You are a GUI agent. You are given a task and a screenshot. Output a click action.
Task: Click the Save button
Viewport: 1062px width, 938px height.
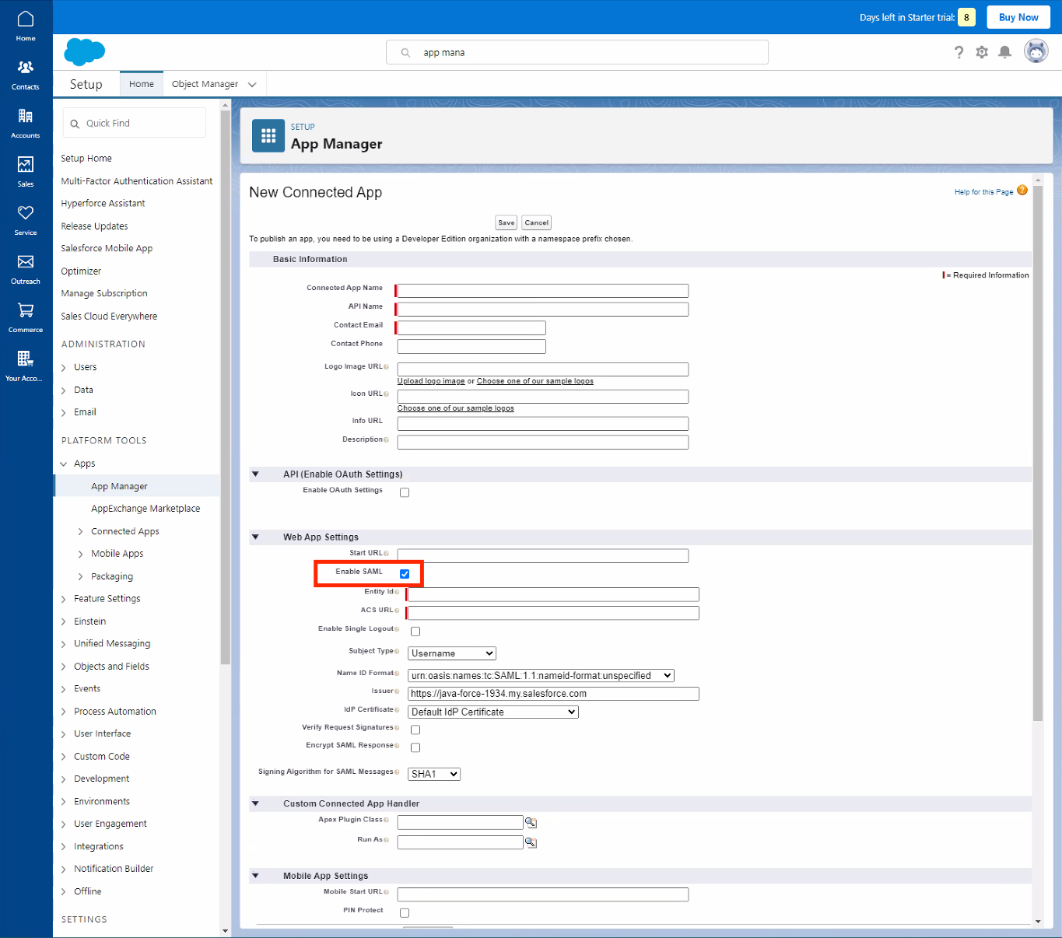506,223
